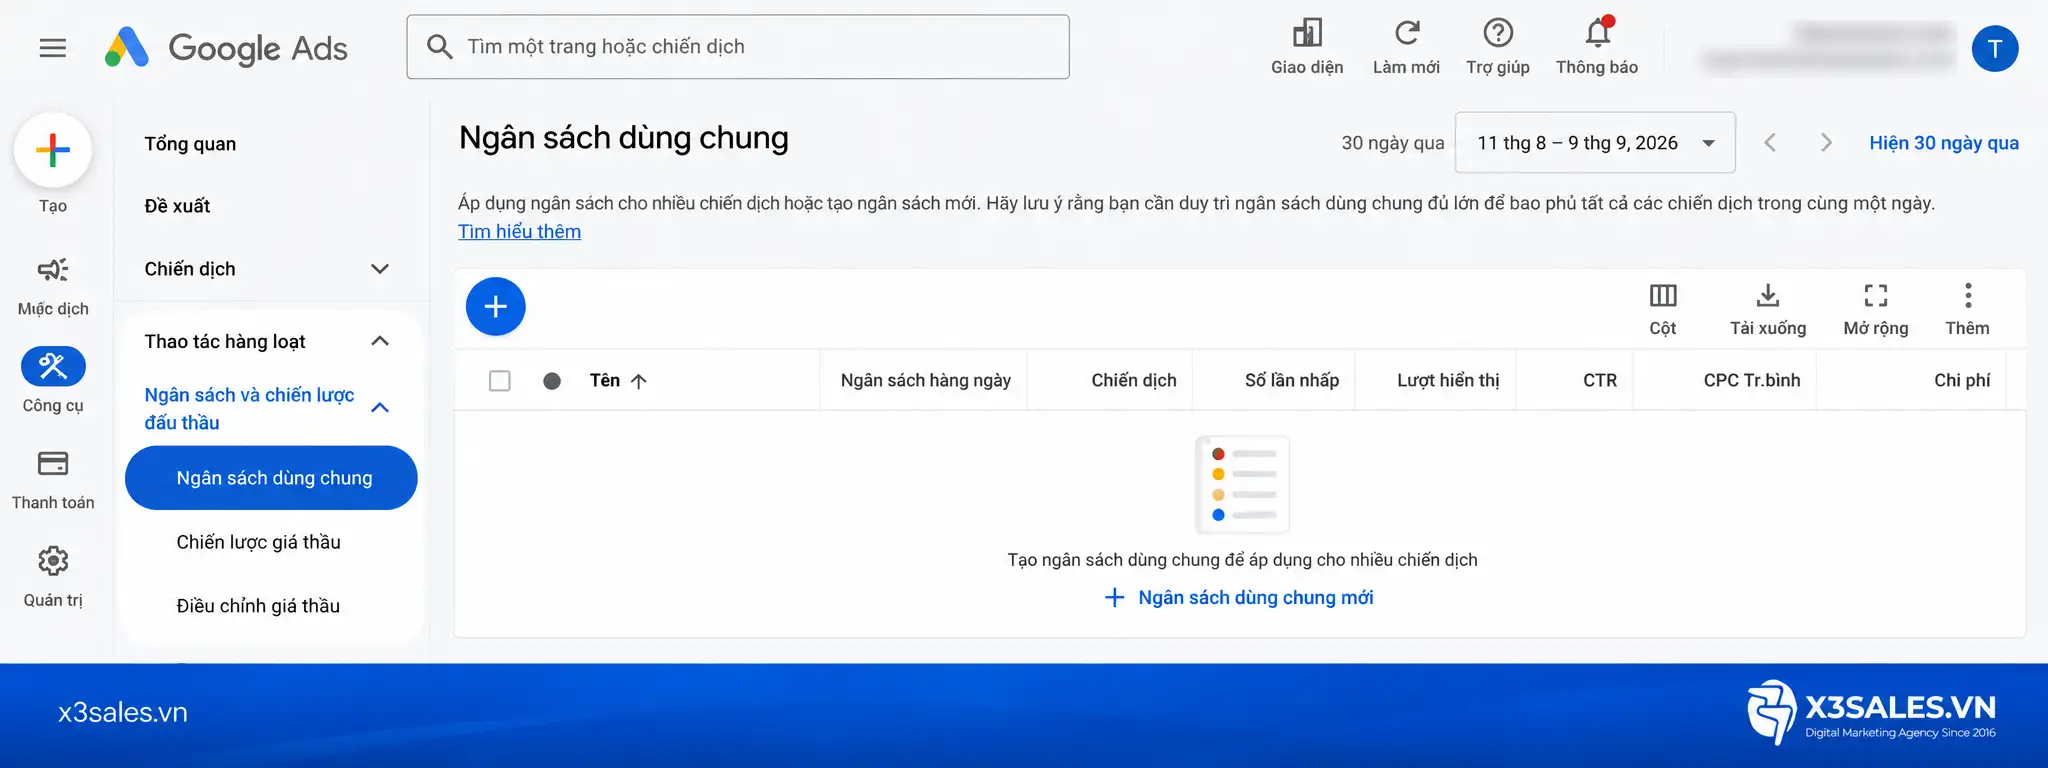Click Mở rộng expand table icon
This screenshot has width=2048, height=768.
[1876, 309]
